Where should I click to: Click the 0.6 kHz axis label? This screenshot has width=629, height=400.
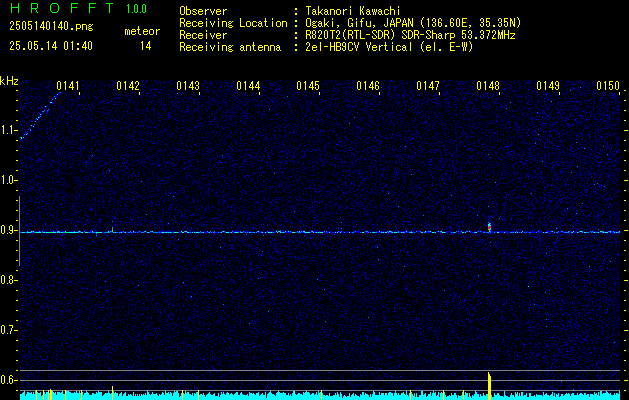click(8, 380)
